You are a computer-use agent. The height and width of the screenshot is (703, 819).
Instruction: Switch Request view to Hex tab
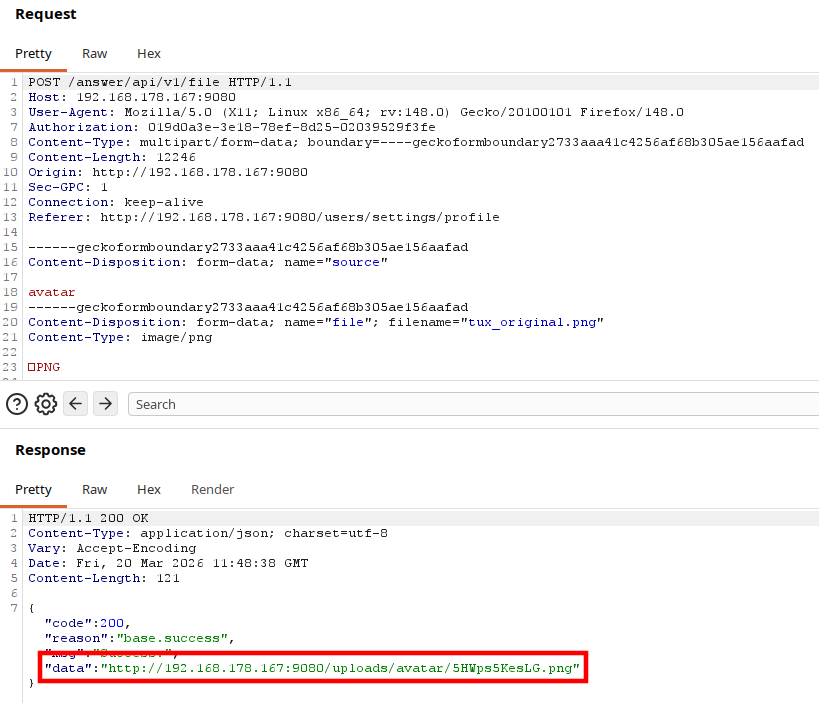coord(149,54)
